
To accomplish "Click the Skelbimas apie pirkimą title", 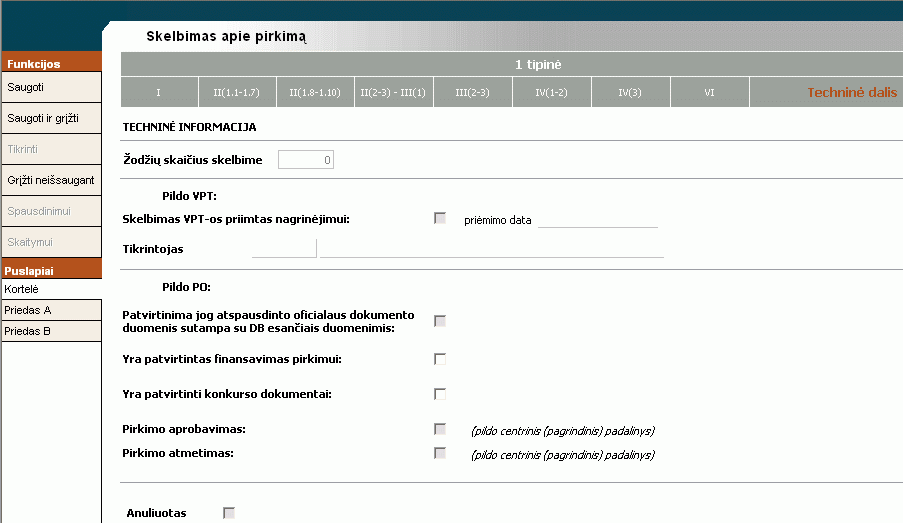I will [226, 36].
